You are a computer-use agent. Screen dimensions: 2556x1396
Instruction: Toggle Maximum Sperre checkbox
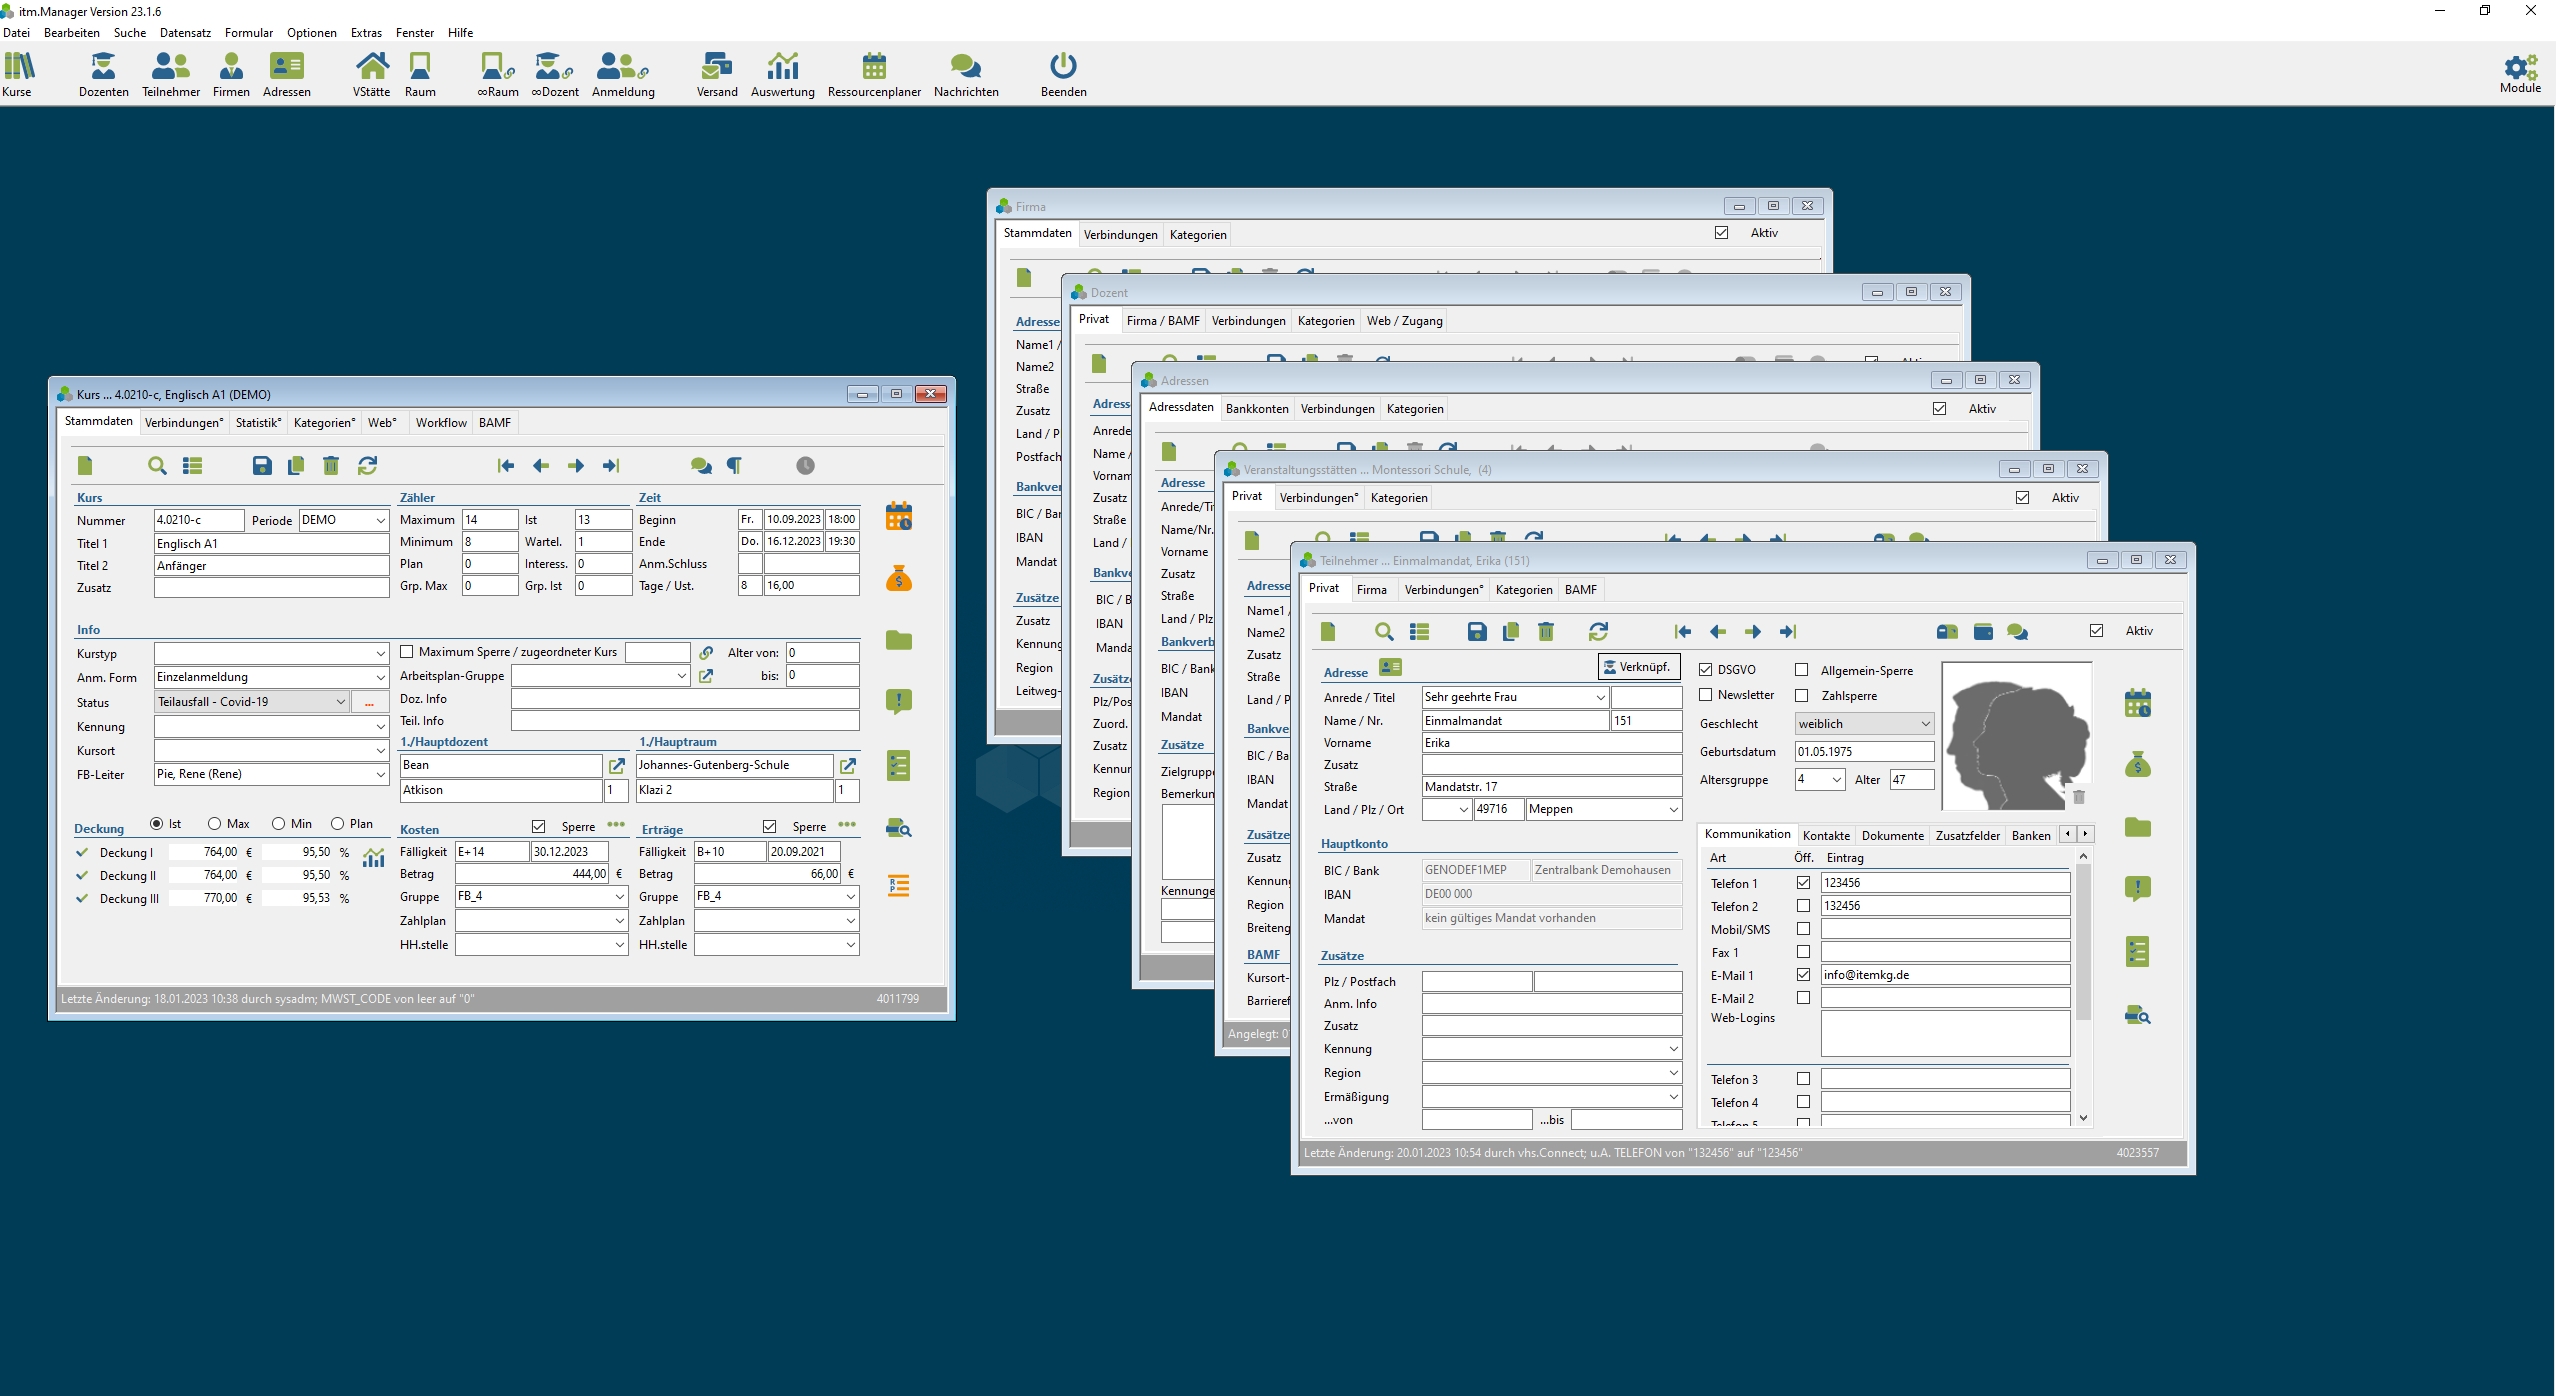tap(407, 652)
